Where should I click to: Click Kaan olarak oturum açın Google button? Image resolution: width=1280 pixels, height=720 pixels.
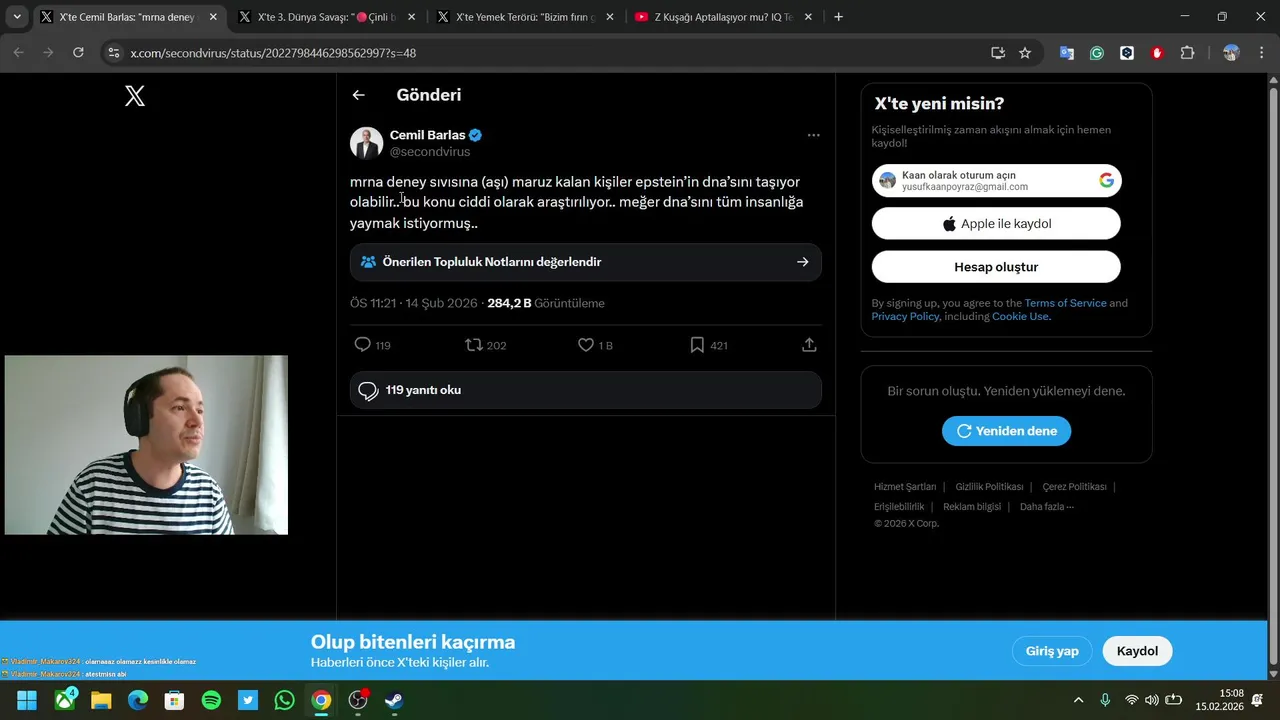click(x=996, y=180)
